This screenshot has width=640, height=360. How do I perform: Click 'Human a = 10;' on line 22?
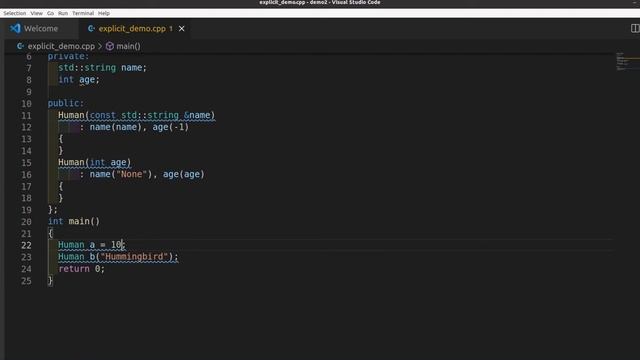coord(92,245)
